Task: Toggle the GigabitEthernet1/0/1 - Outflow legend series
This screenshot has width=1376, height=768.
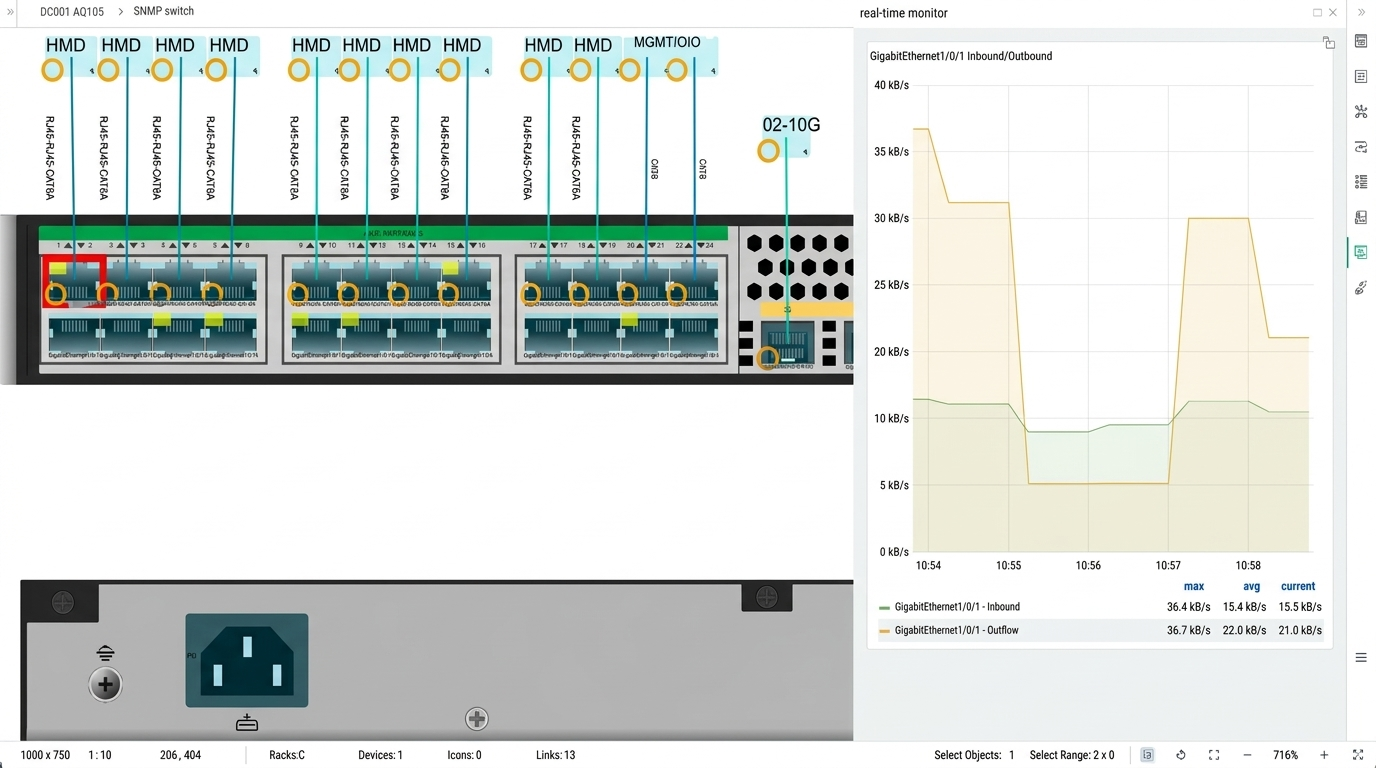Action: click(x=956, y=630)
